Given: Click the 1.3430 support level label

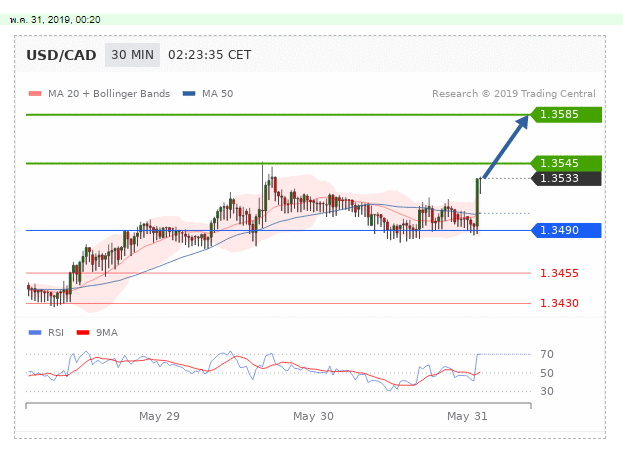Looking at the screenshot, I should [x=559, y=303].
